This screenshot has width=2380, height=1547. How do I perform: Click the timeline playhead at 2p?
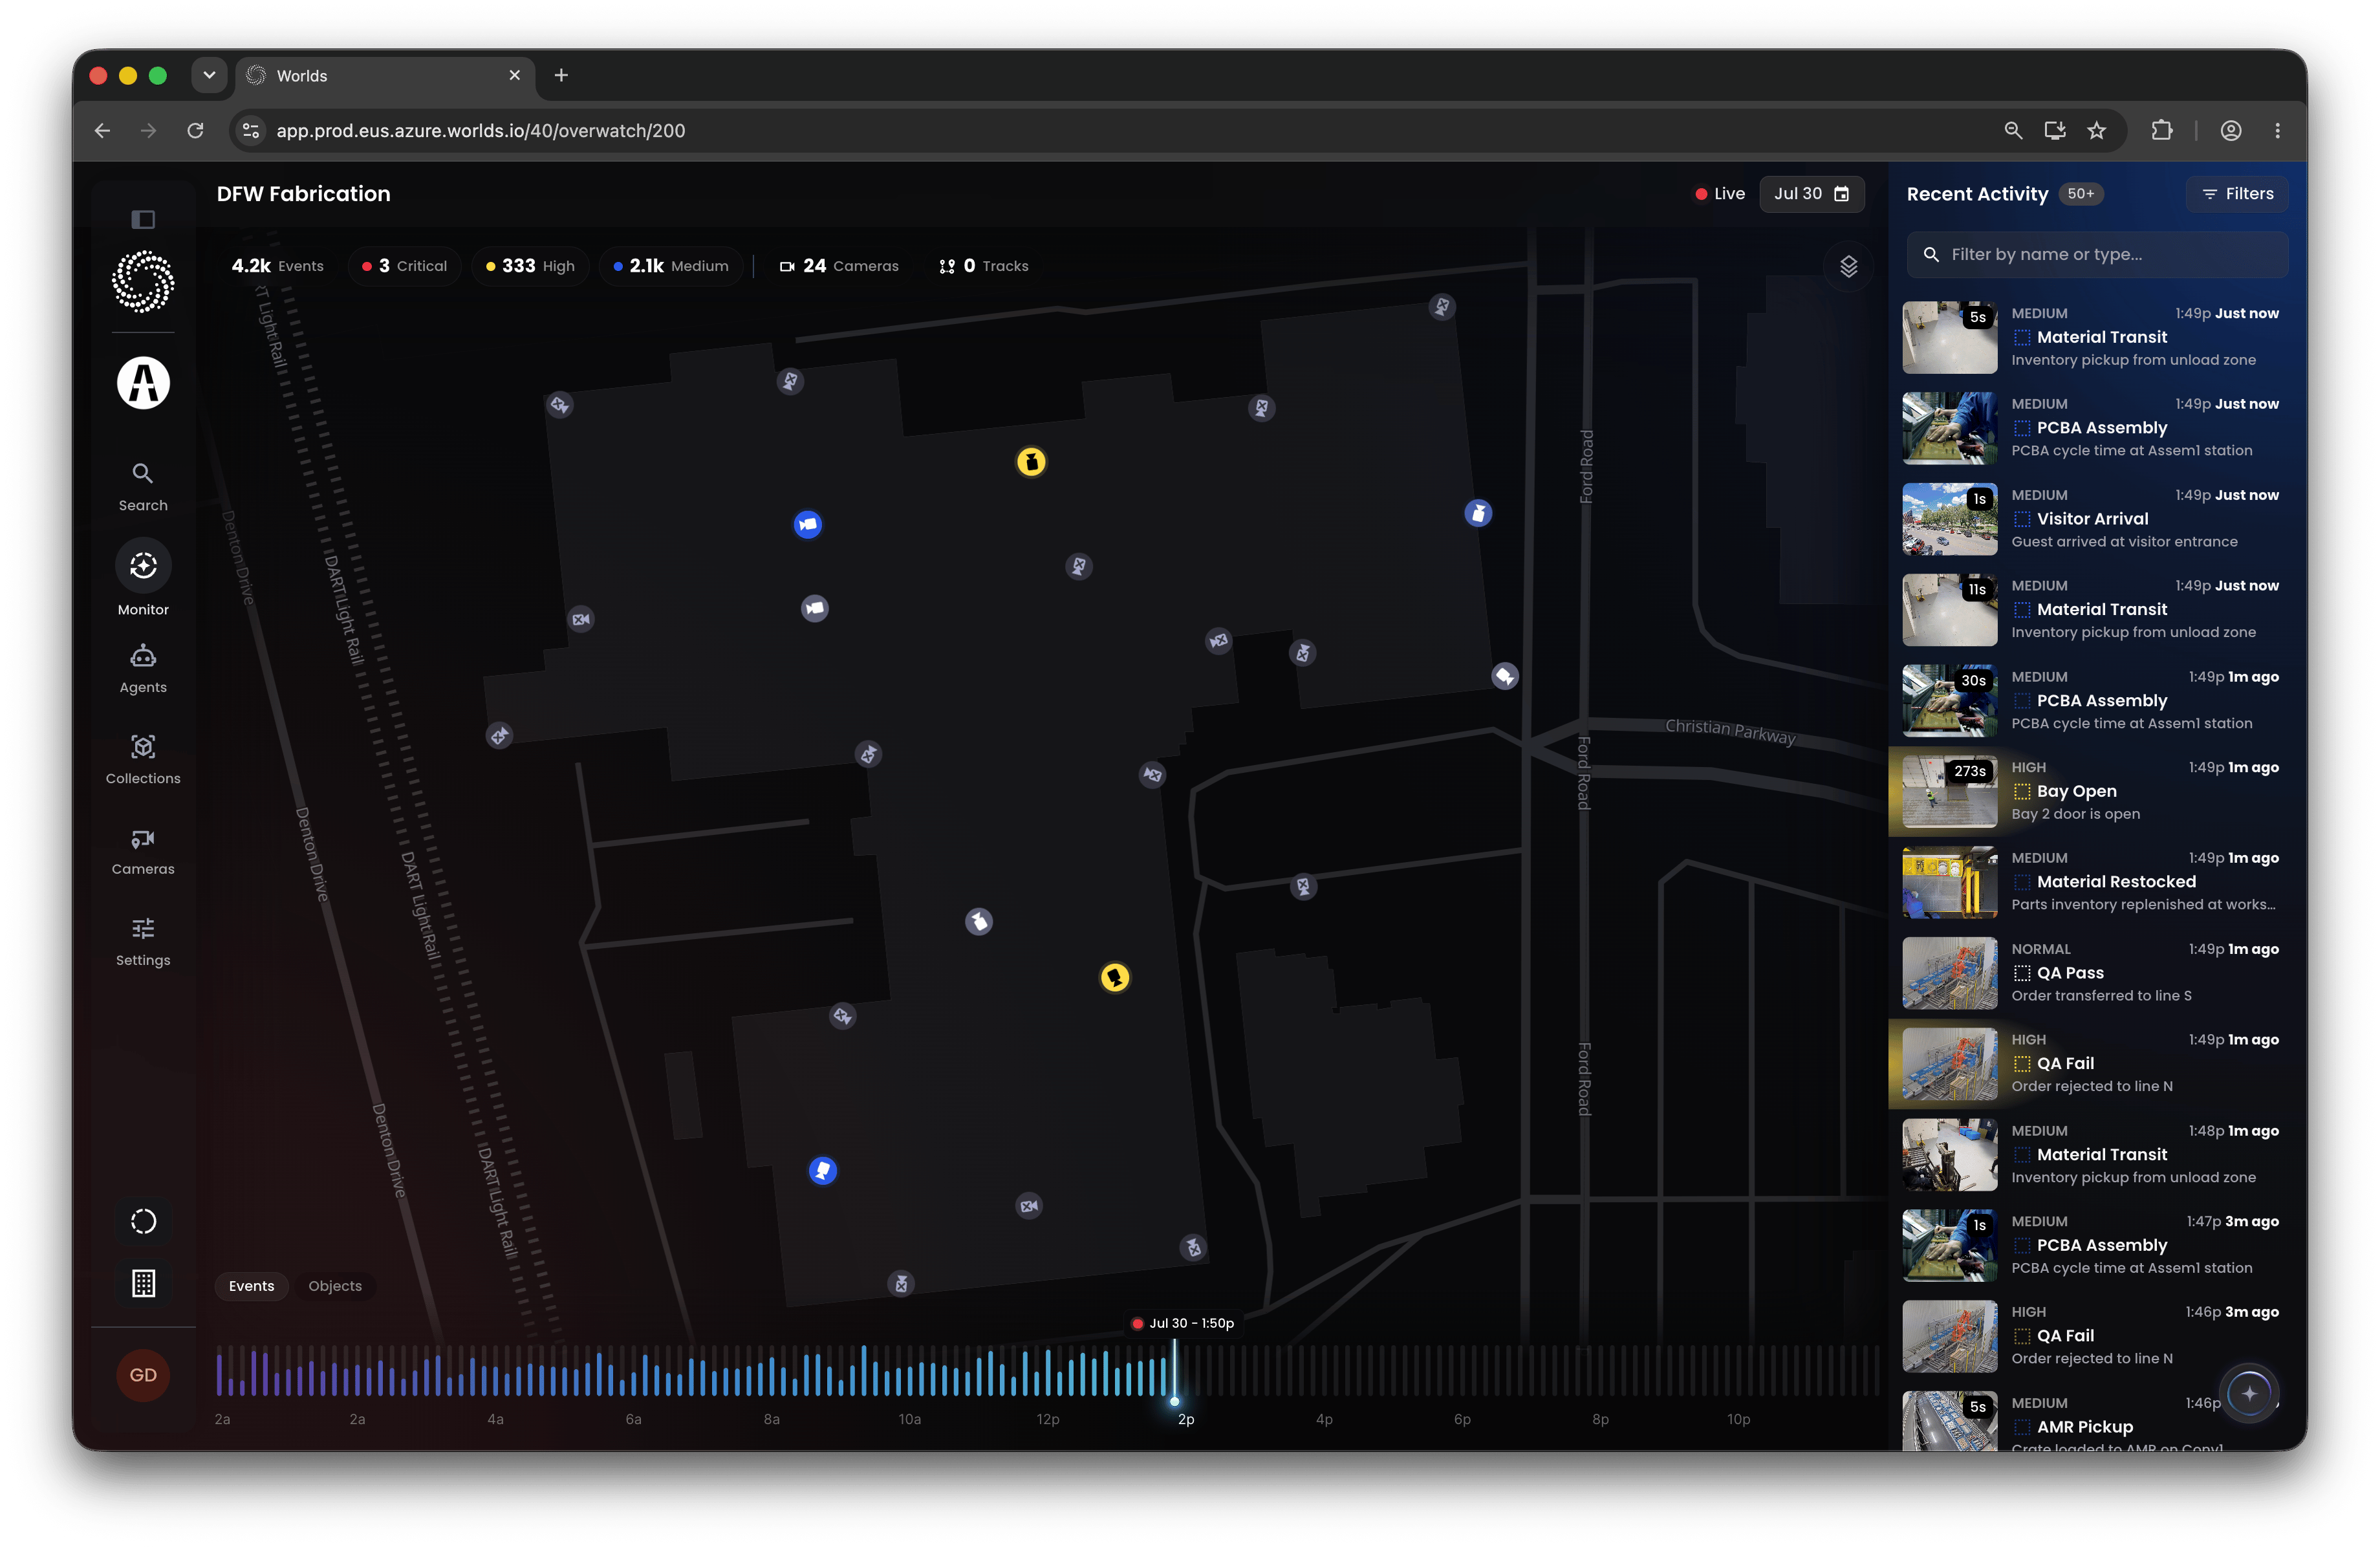click(1175, 1401)
